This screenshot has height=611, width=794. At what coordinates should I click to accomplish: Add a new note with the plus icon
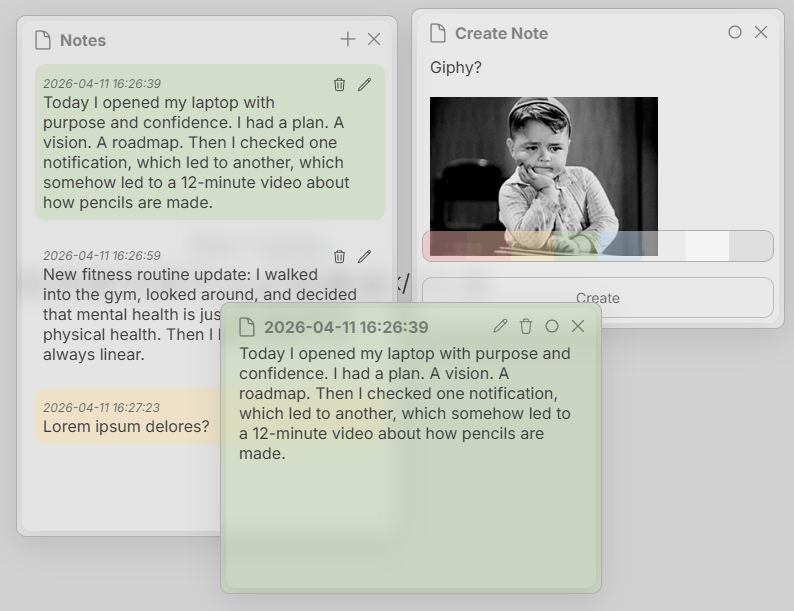(348, 39)
